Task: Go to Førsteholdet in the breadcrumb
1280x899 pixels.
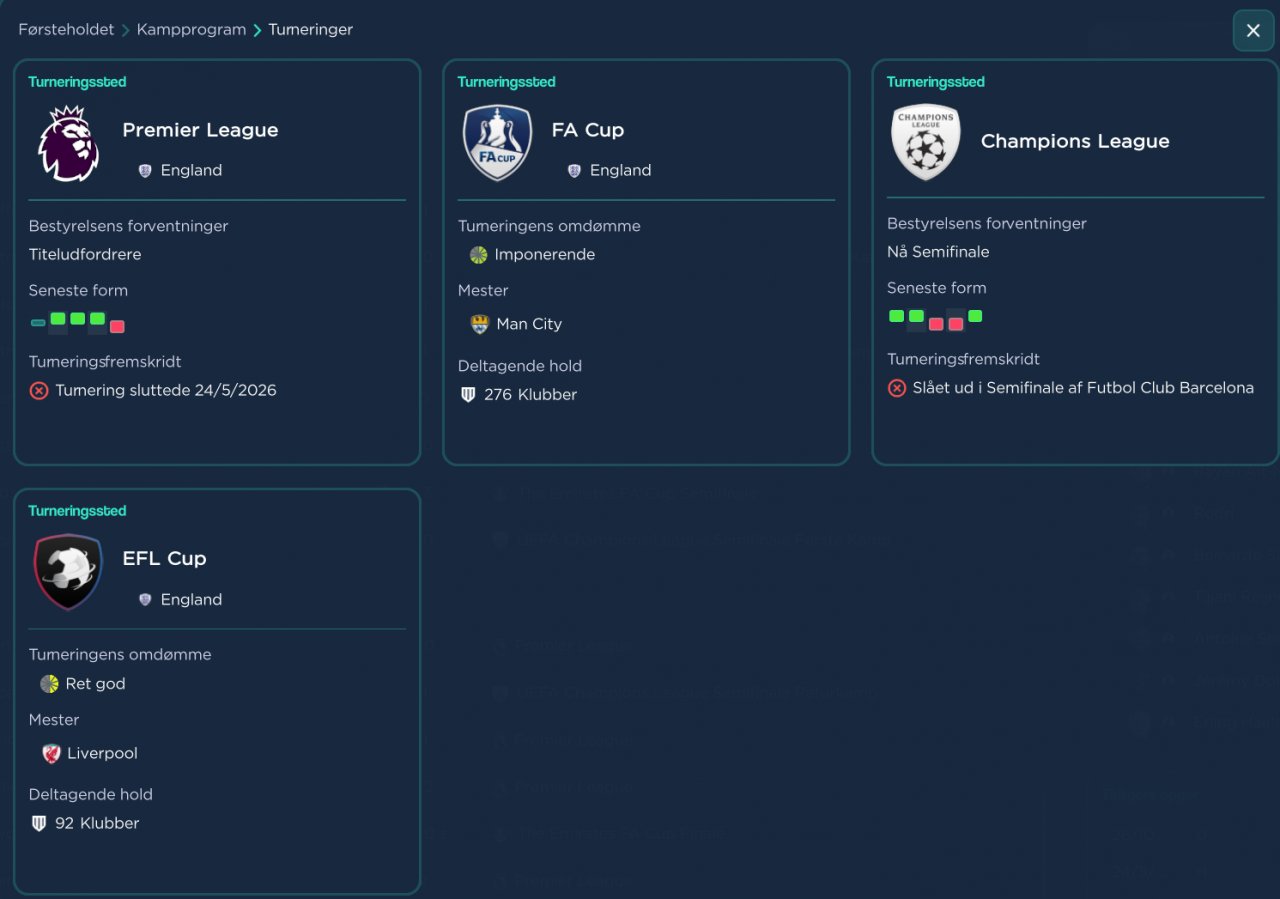Action: (x=66, y=30)
